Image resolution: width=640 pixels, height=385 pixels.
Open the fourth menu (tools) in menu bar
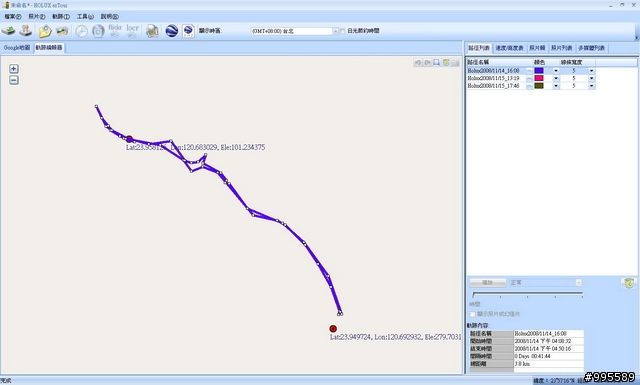pyautogui.click(x=85, y=17)
